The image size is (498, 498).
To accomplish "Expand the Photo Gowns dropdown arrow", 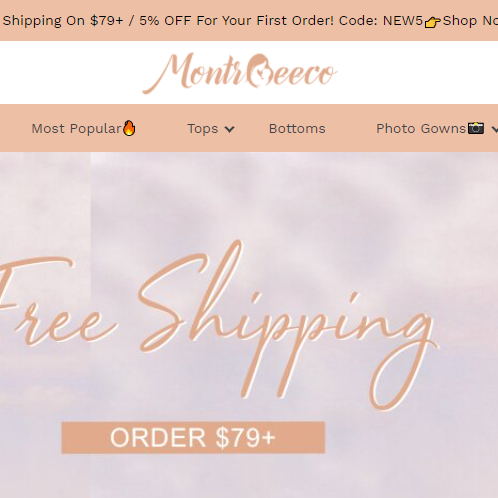I will pyautogui.click(x=495, y=129).
